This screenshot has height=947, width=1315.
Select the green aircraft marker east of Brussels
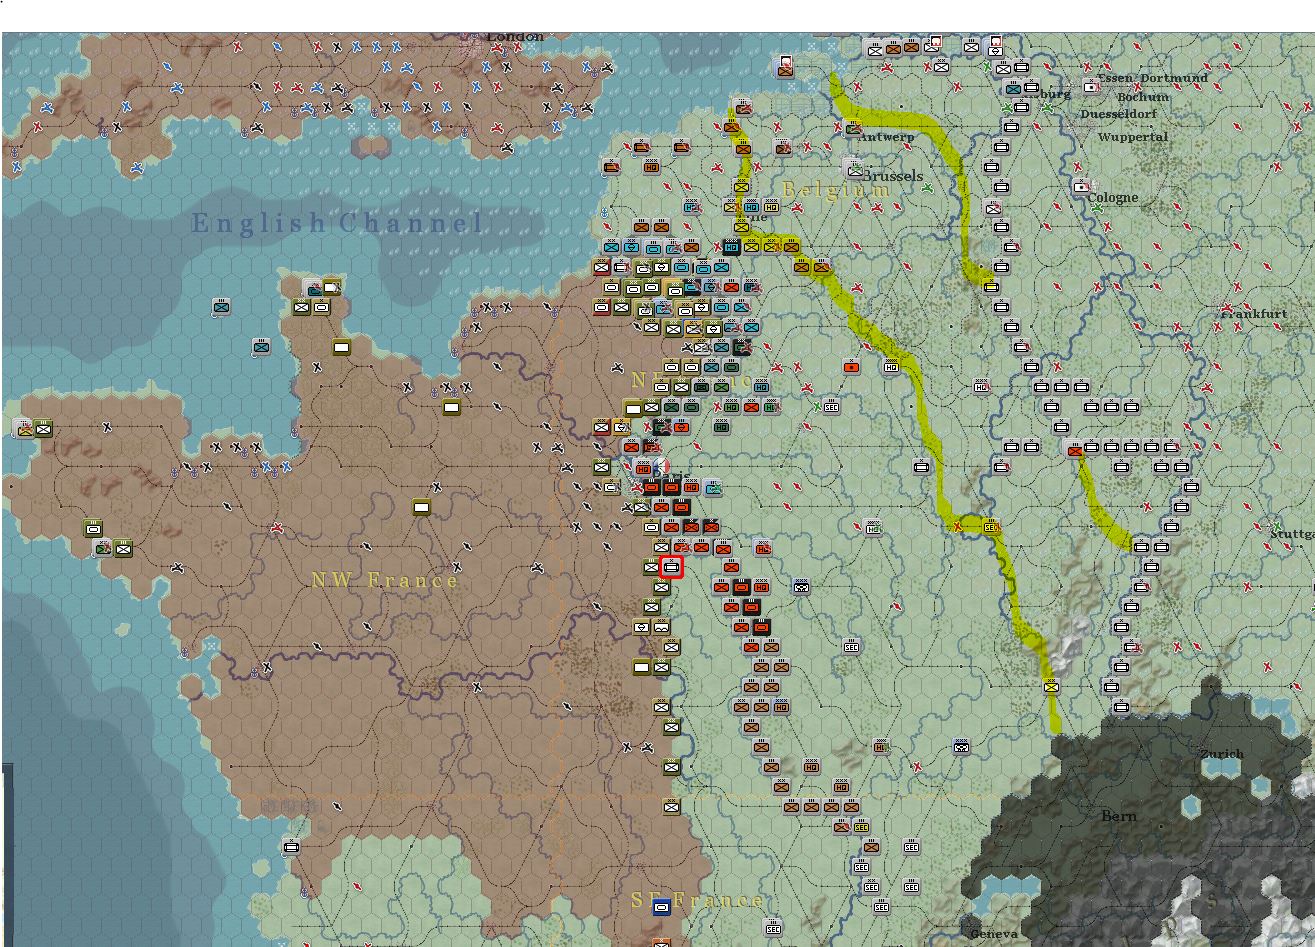(x=927, y=187)
